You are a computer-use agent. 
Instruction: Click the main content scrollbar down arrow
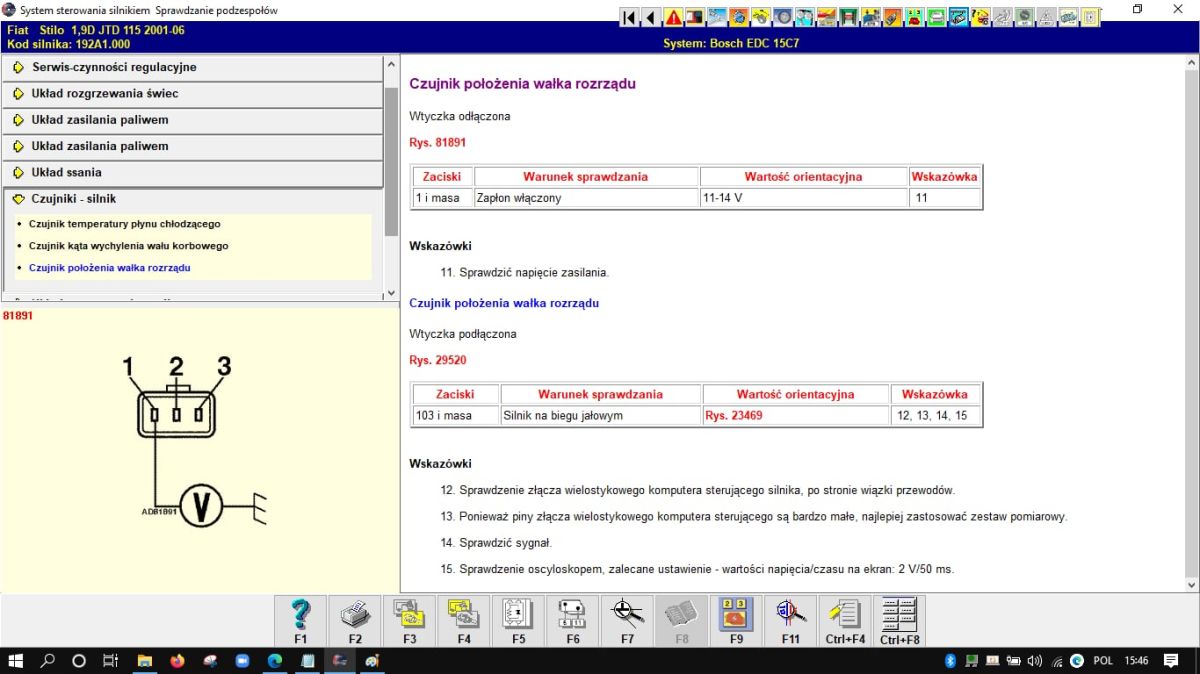pos(1191,584)
